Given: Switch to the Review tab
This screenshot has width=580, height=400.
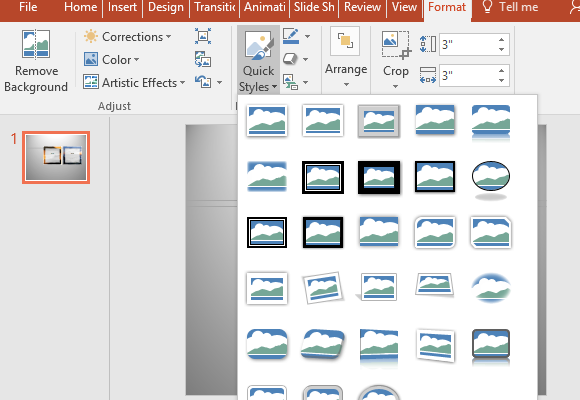Looking at the screenshot, I should (x=362, y=7).
